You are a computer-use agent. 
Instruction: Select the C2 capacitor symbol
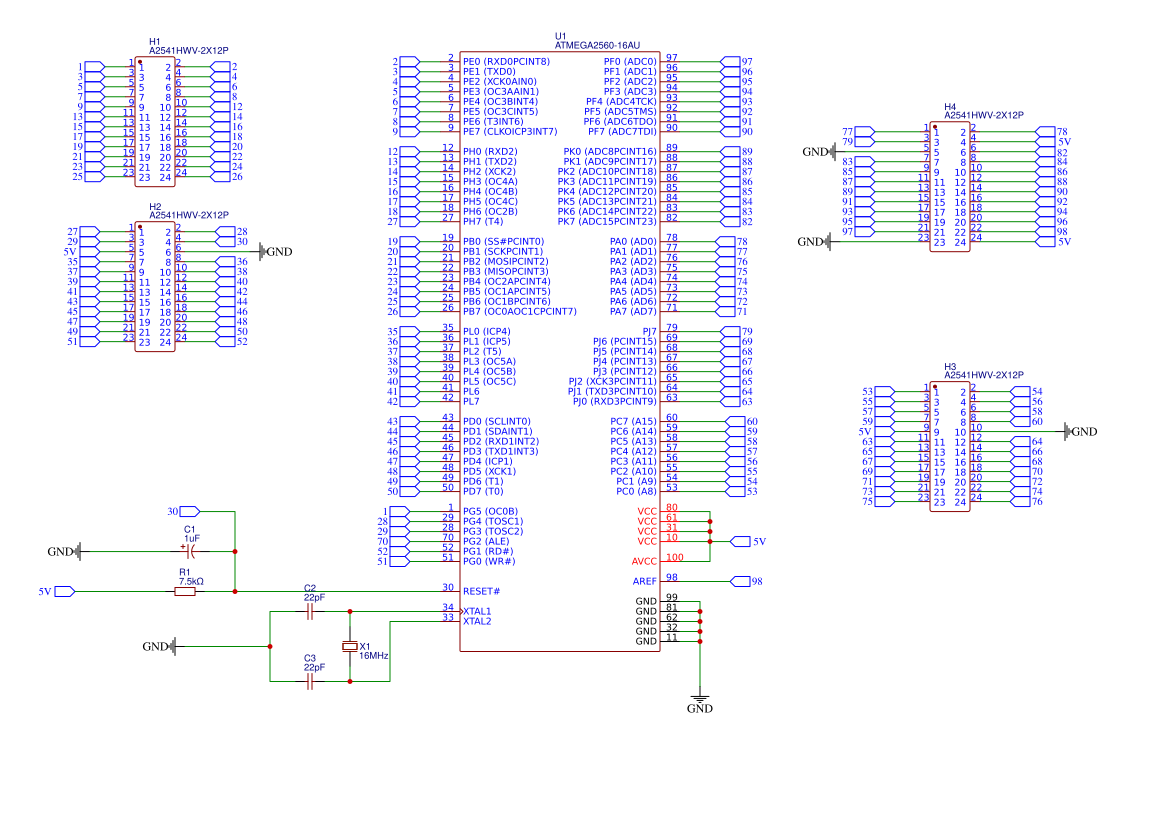[310, 611]
